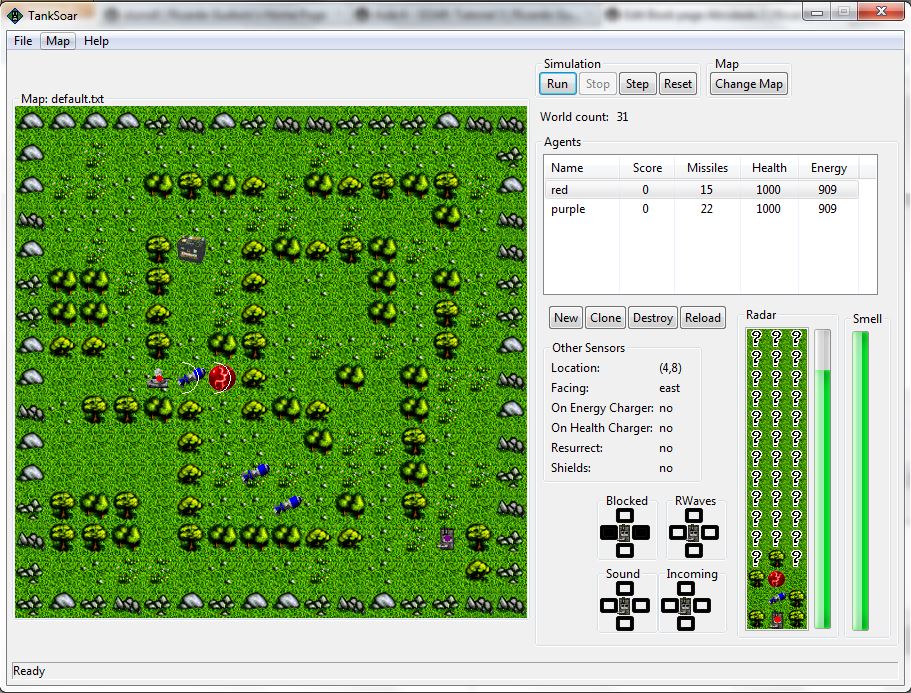Open the Help menu
This screenshot has width=911, height=693.
(96, 41)
